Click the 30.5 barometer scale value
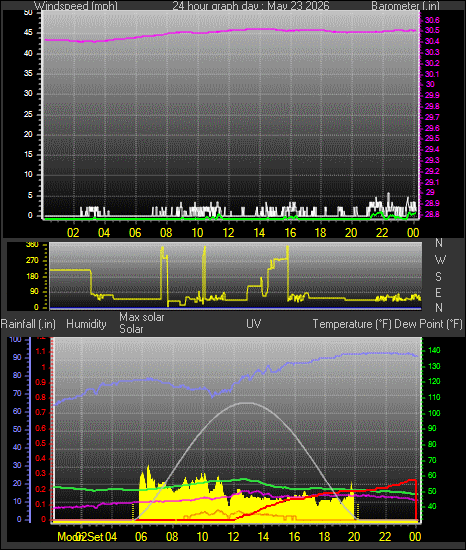Viewport: 466px width, 550px height. tap(432, 31)
